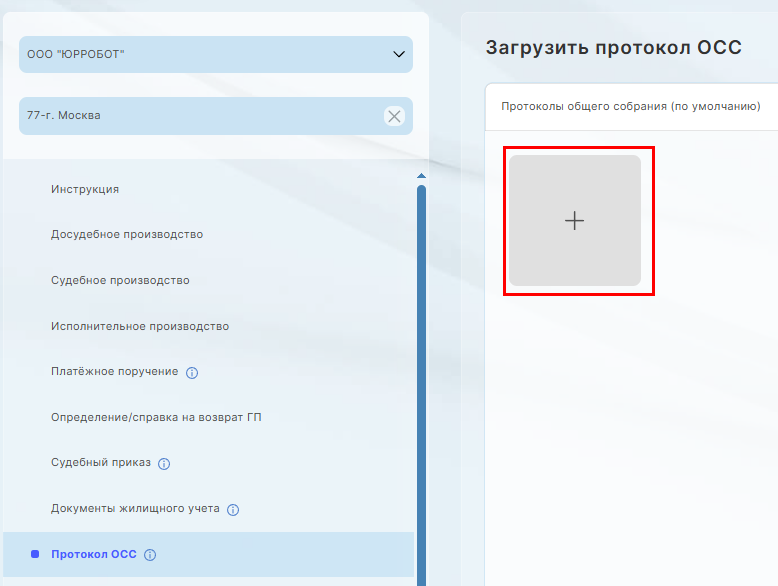Image resolution: width=778 pixels, height=586 pixels.
Task: Open the ООО "ЮРРОБОТ" company dropdown
Action: tap(215, 55)
